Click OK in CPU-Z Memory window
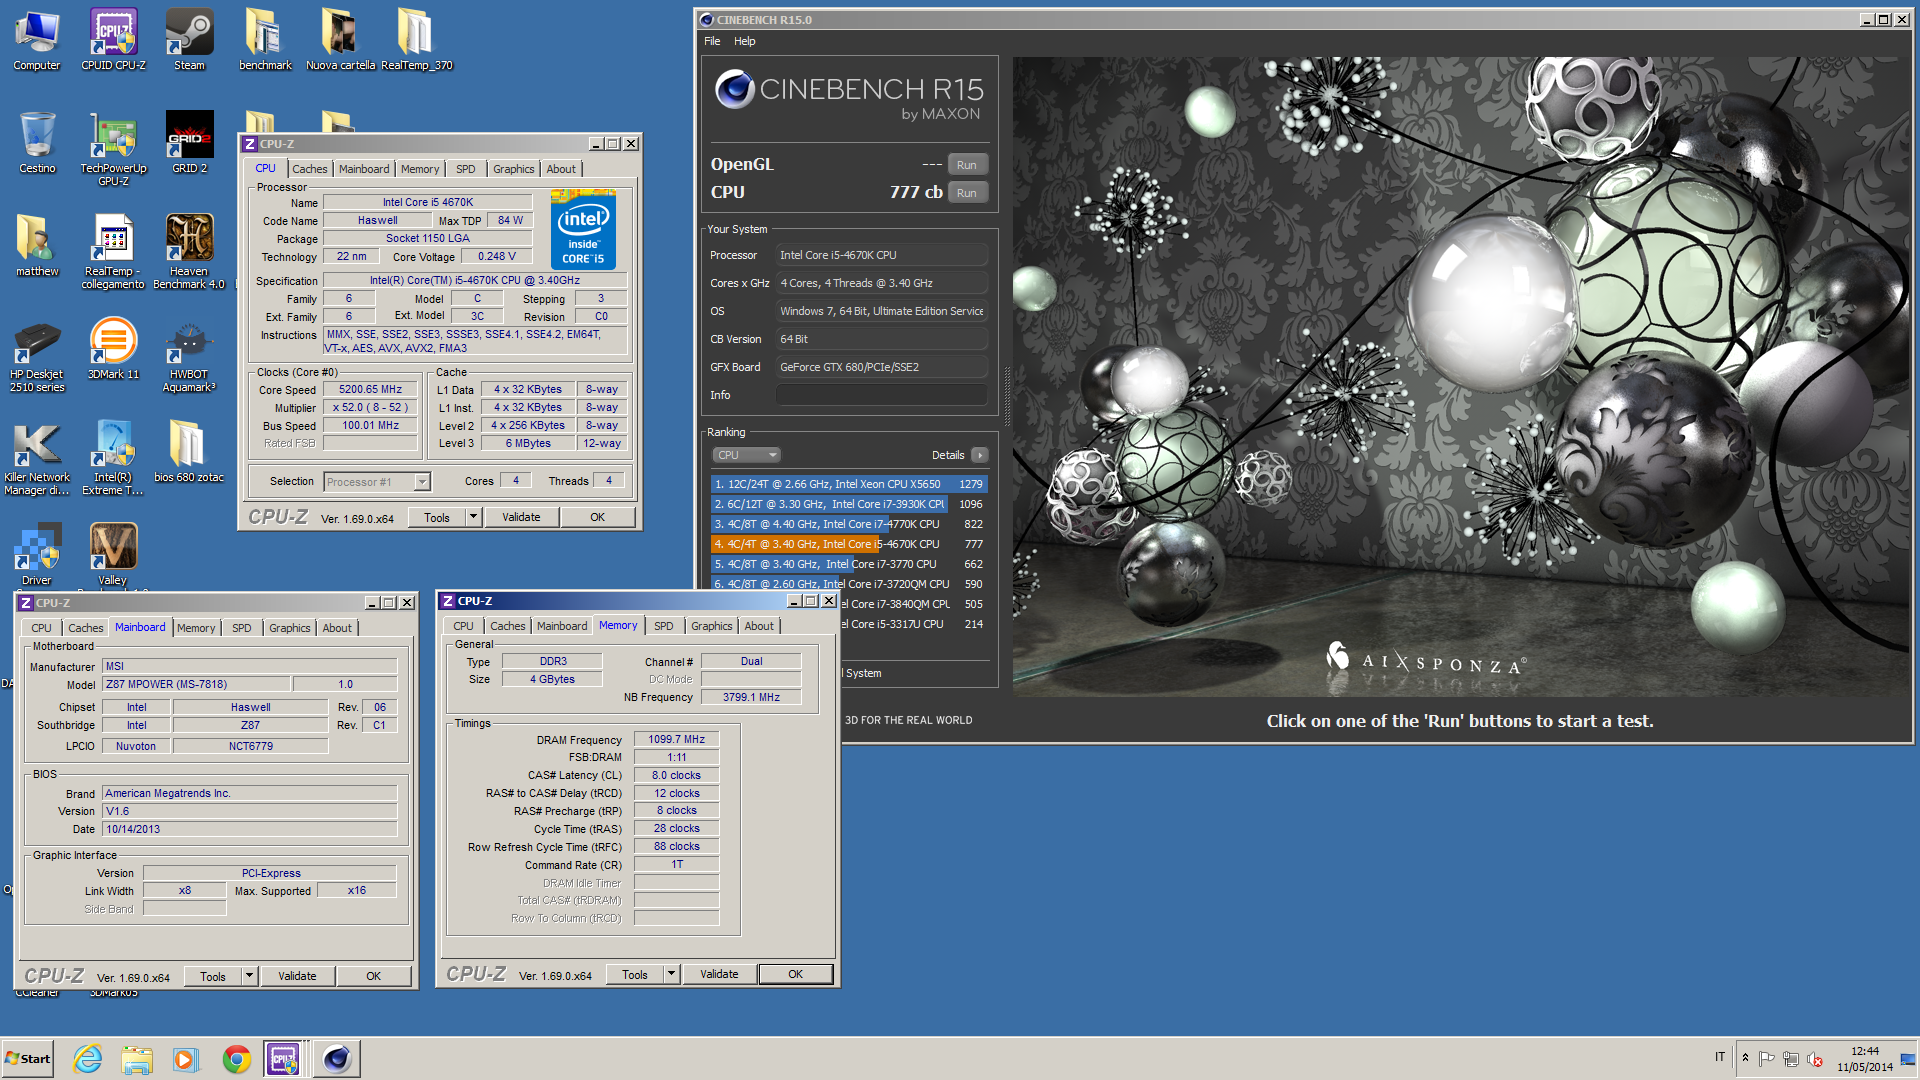Screen dimensions: 1920x1080 pyautogui.click(x=796, y=974)
